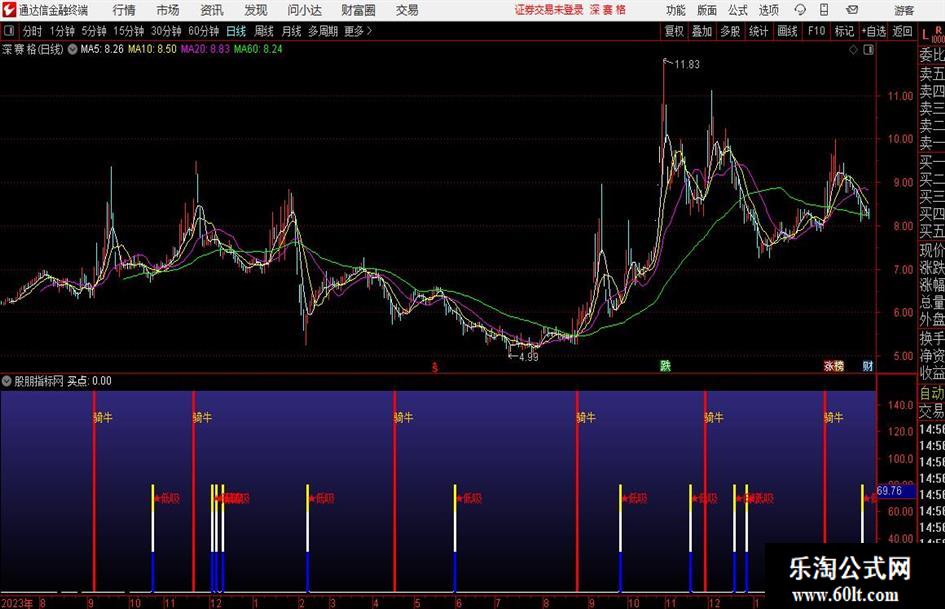Screen dimensions: 945x609
Task: Click the diamond icon at chart top right
Action: (853, 50)
